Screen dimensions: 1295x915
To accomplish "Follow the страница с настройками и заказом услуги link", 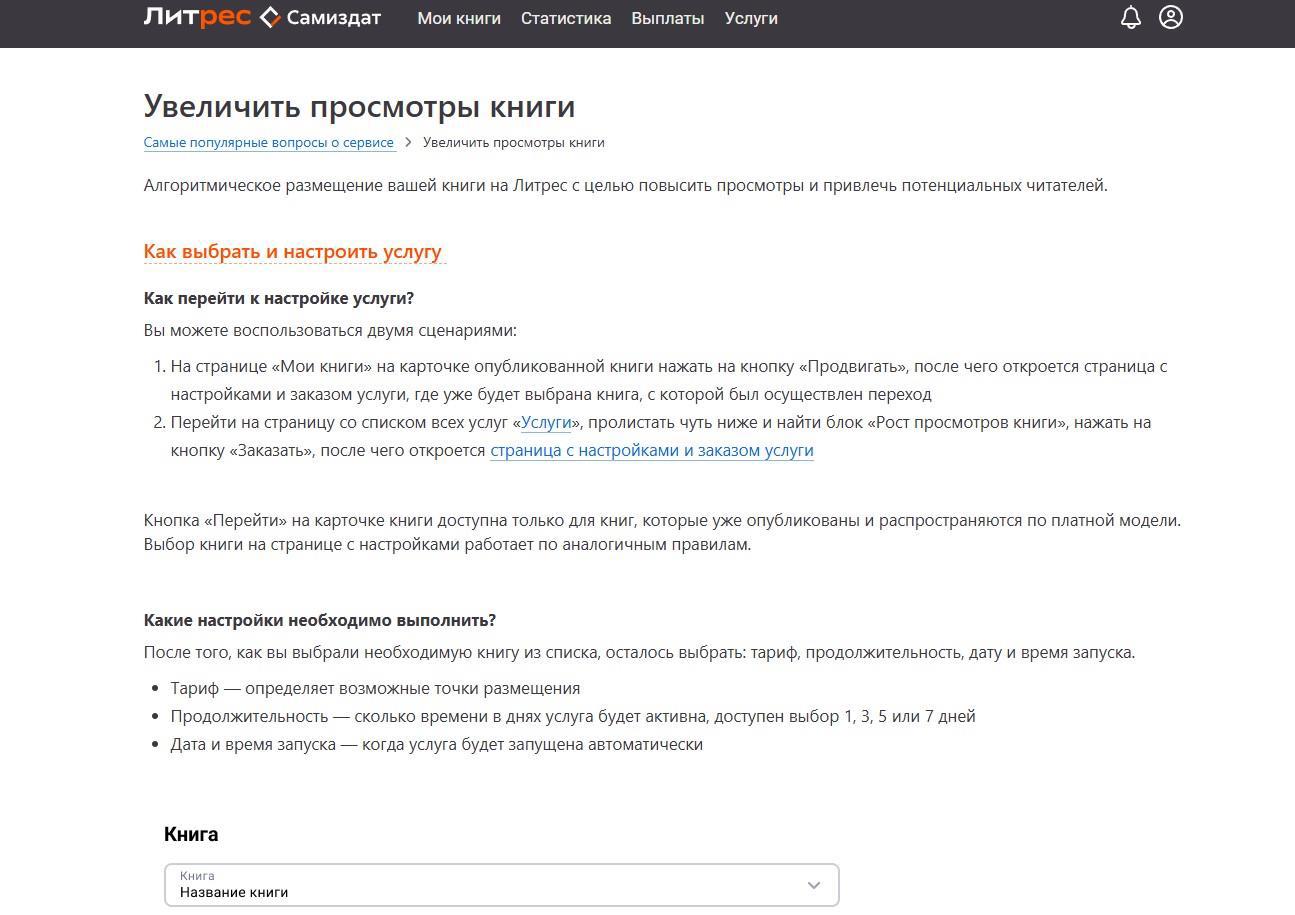I will [652, 450].
